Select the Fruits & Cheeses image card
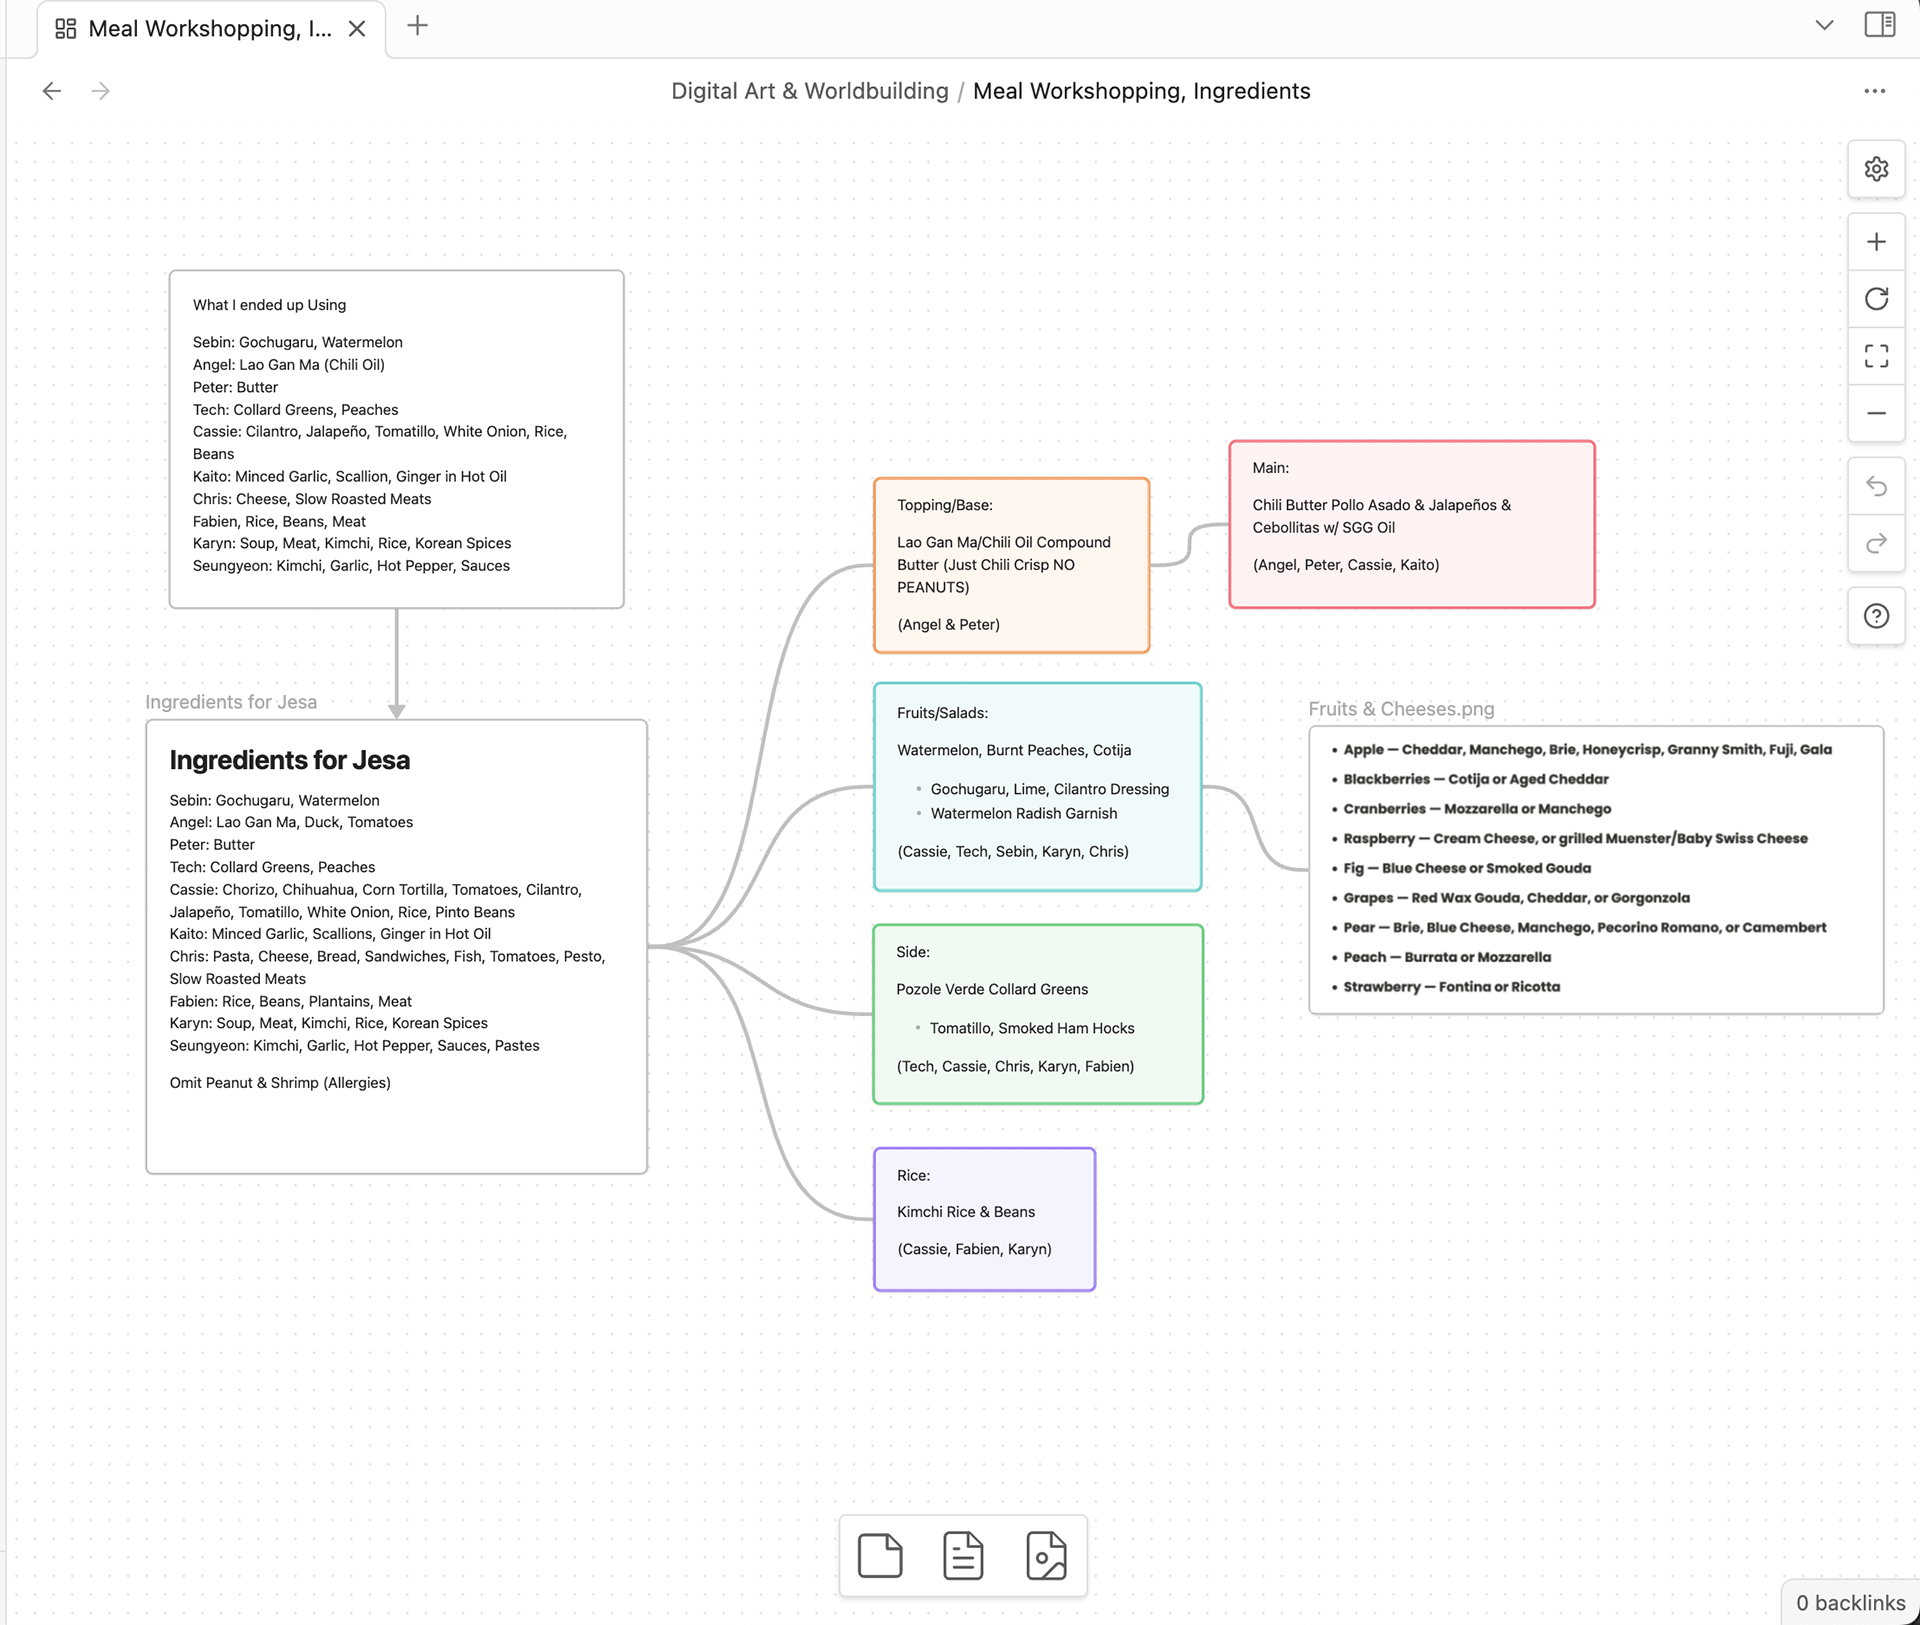 tap(1595, 869)
